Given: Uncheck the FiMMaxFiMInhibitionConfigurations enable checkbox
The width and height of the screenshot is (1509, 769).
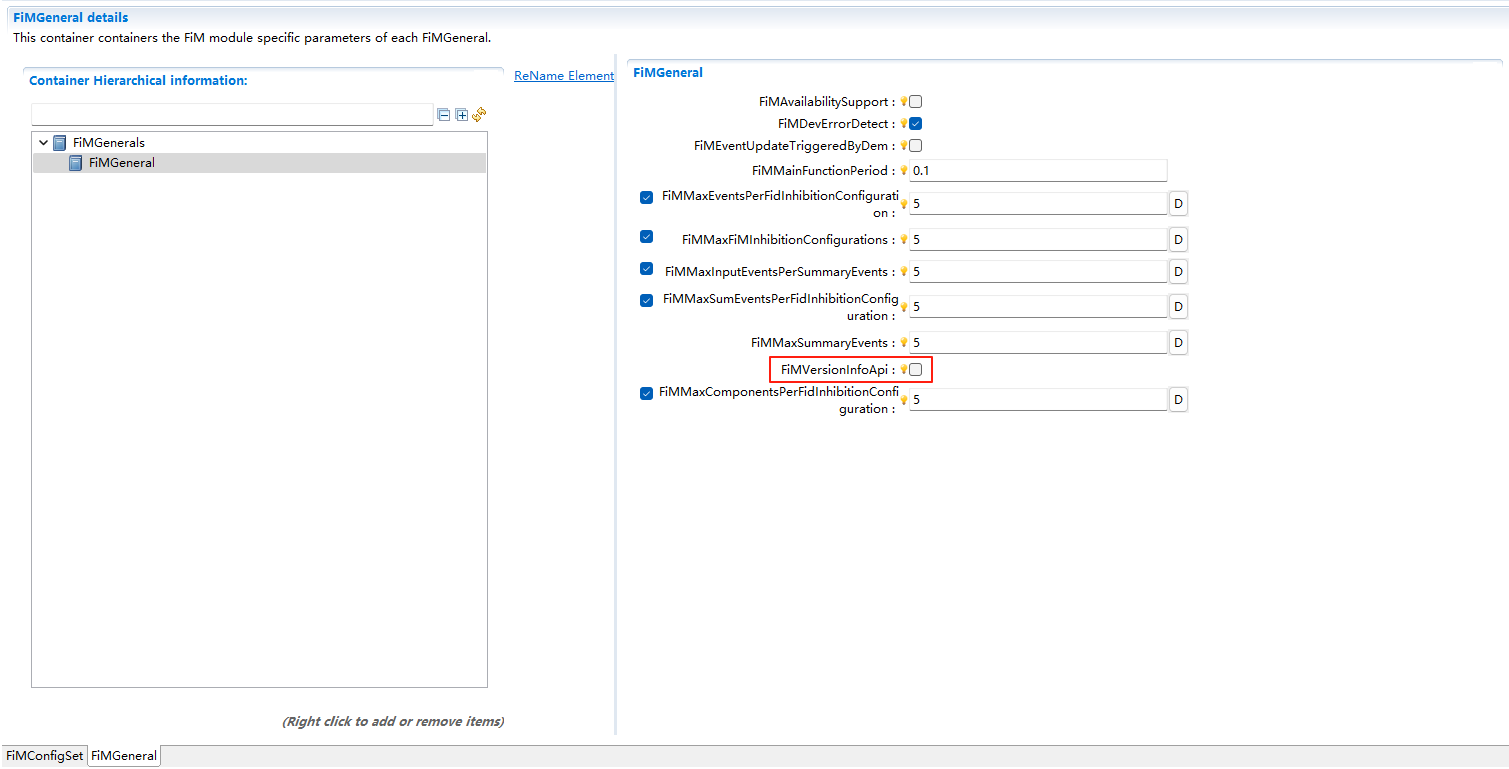Looking at the screenshot, I should pos(646,237).
